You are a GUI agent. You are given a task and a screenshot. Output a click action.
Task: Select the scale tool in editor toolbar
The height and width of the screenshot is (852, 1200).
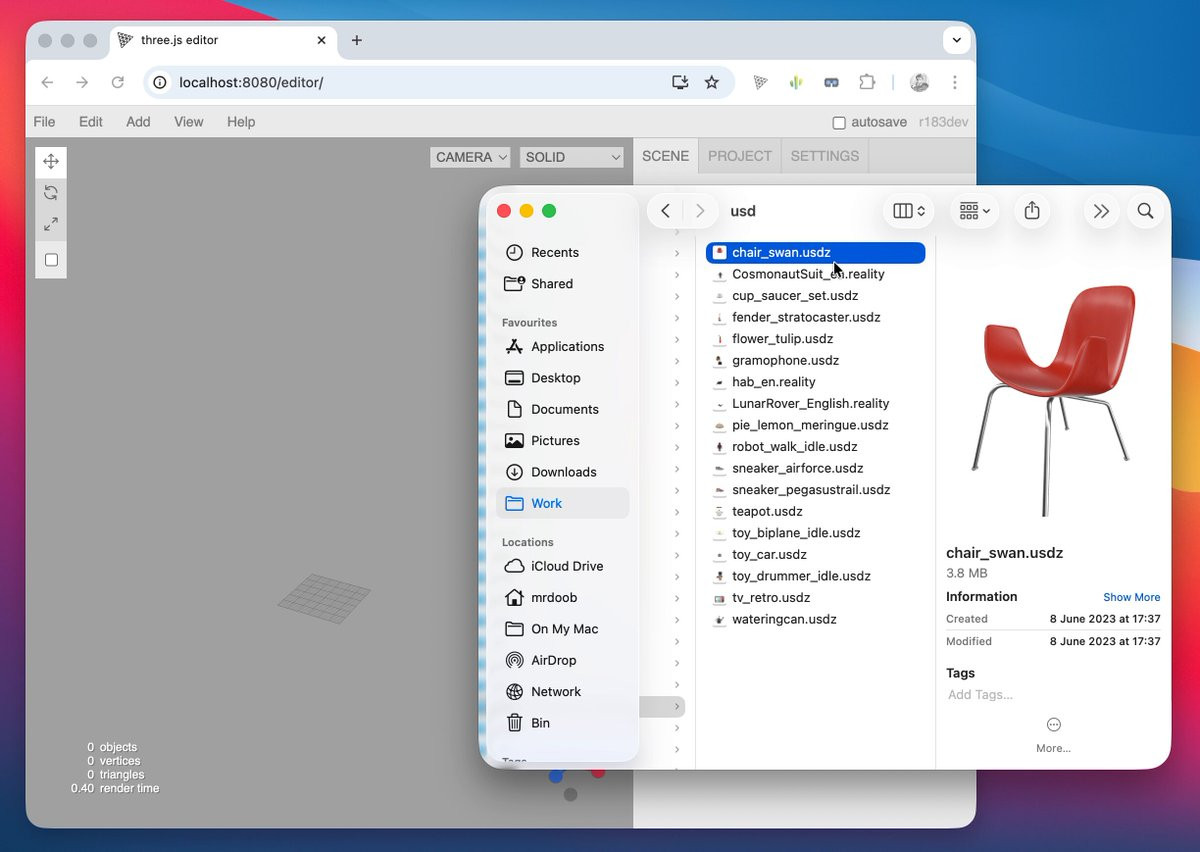pyautogui.click(x=51, y=225)
